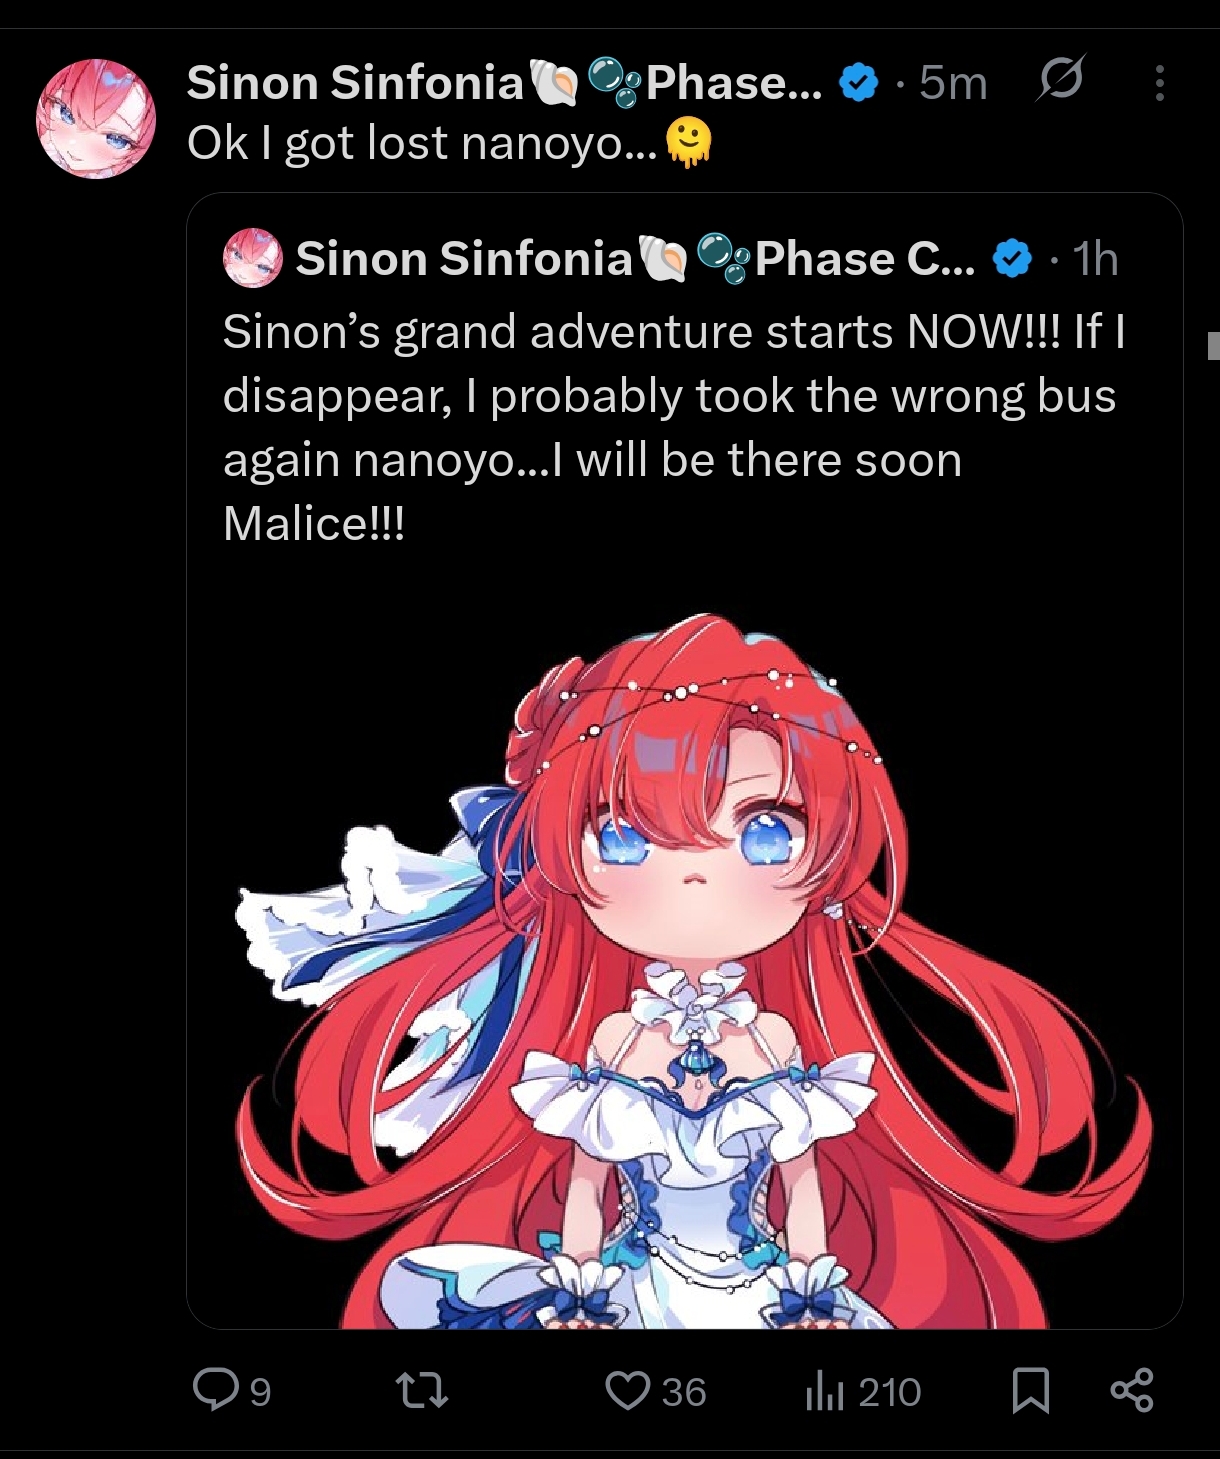
Task: Click the 1h quoted timestamp
Action: tap(1095, 259)
